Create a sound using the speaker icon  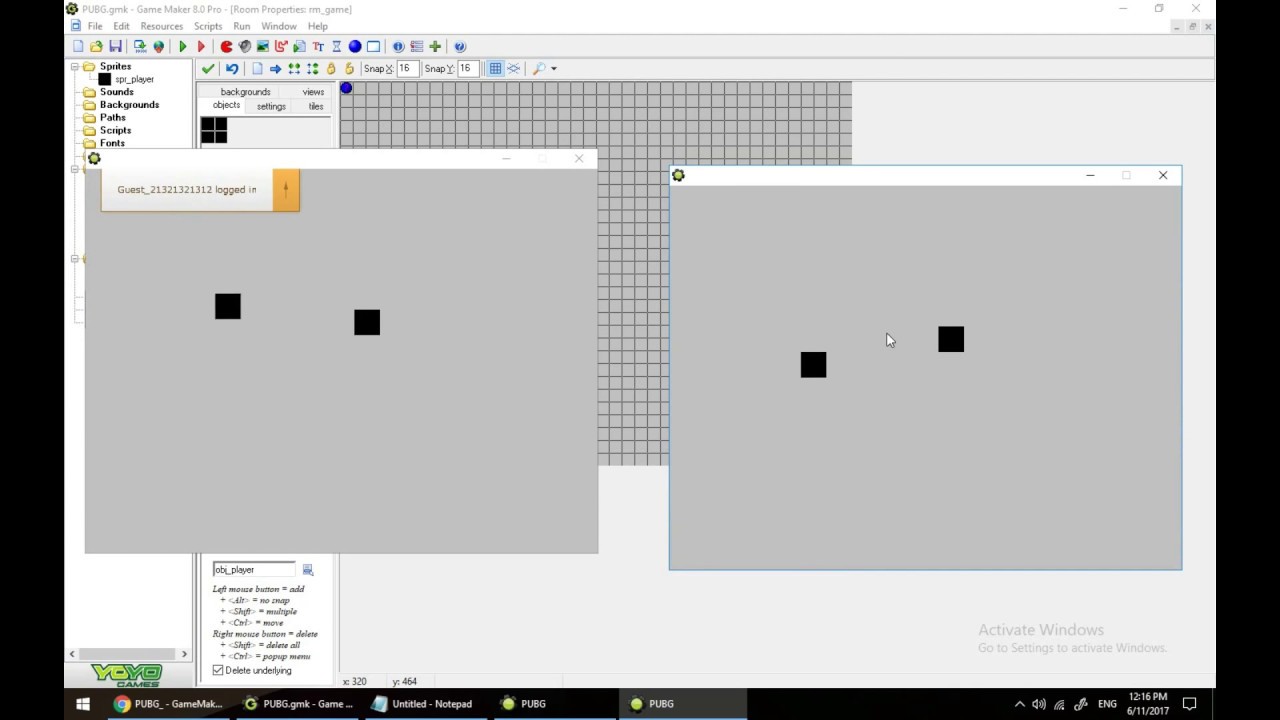click(x=245, y=46)
